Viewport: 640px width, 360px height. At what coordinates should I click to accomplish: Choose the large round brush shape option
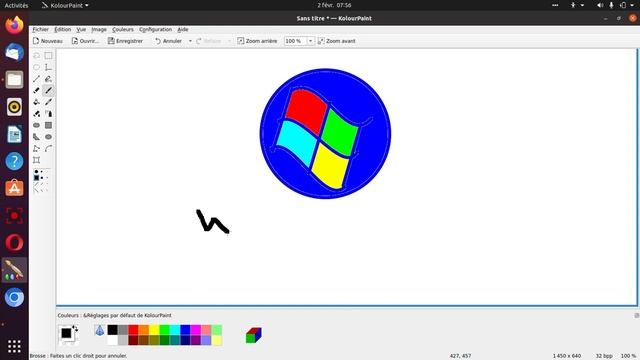pyautogui.click(x=36, y=172)
